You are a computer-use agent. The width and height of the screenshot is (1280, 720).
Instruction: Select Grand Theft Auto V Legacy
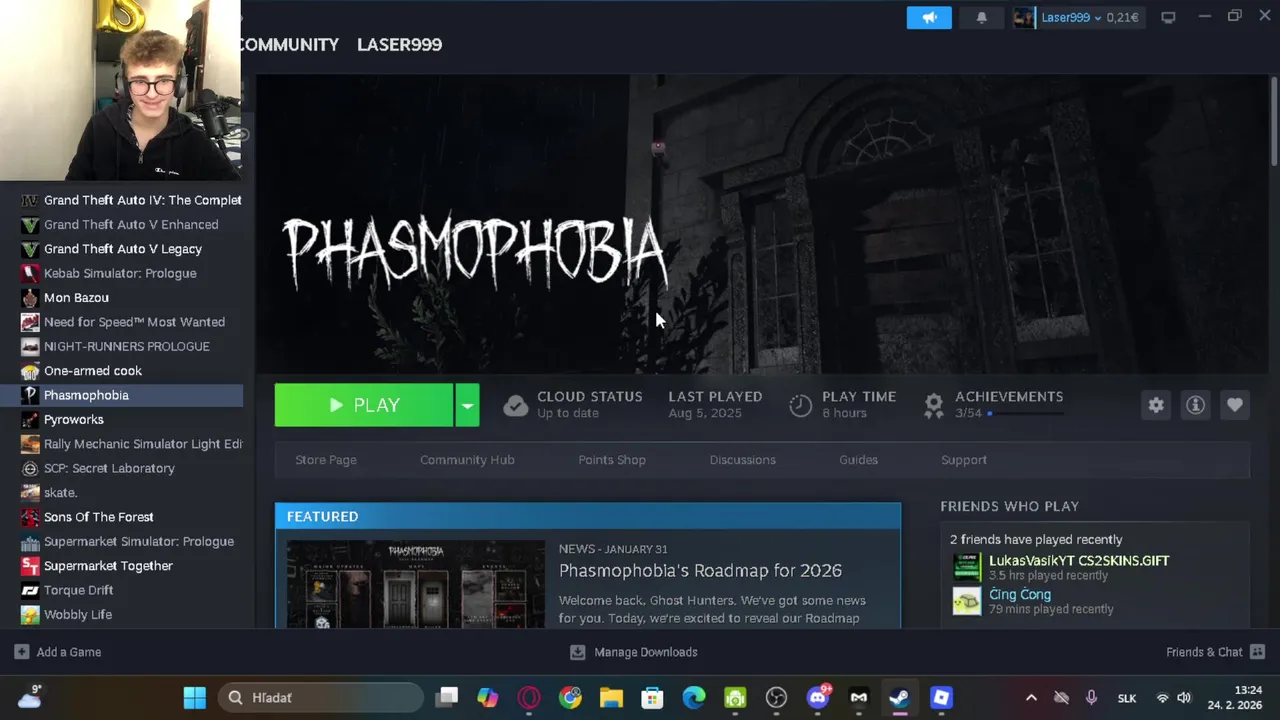(123, 249)
